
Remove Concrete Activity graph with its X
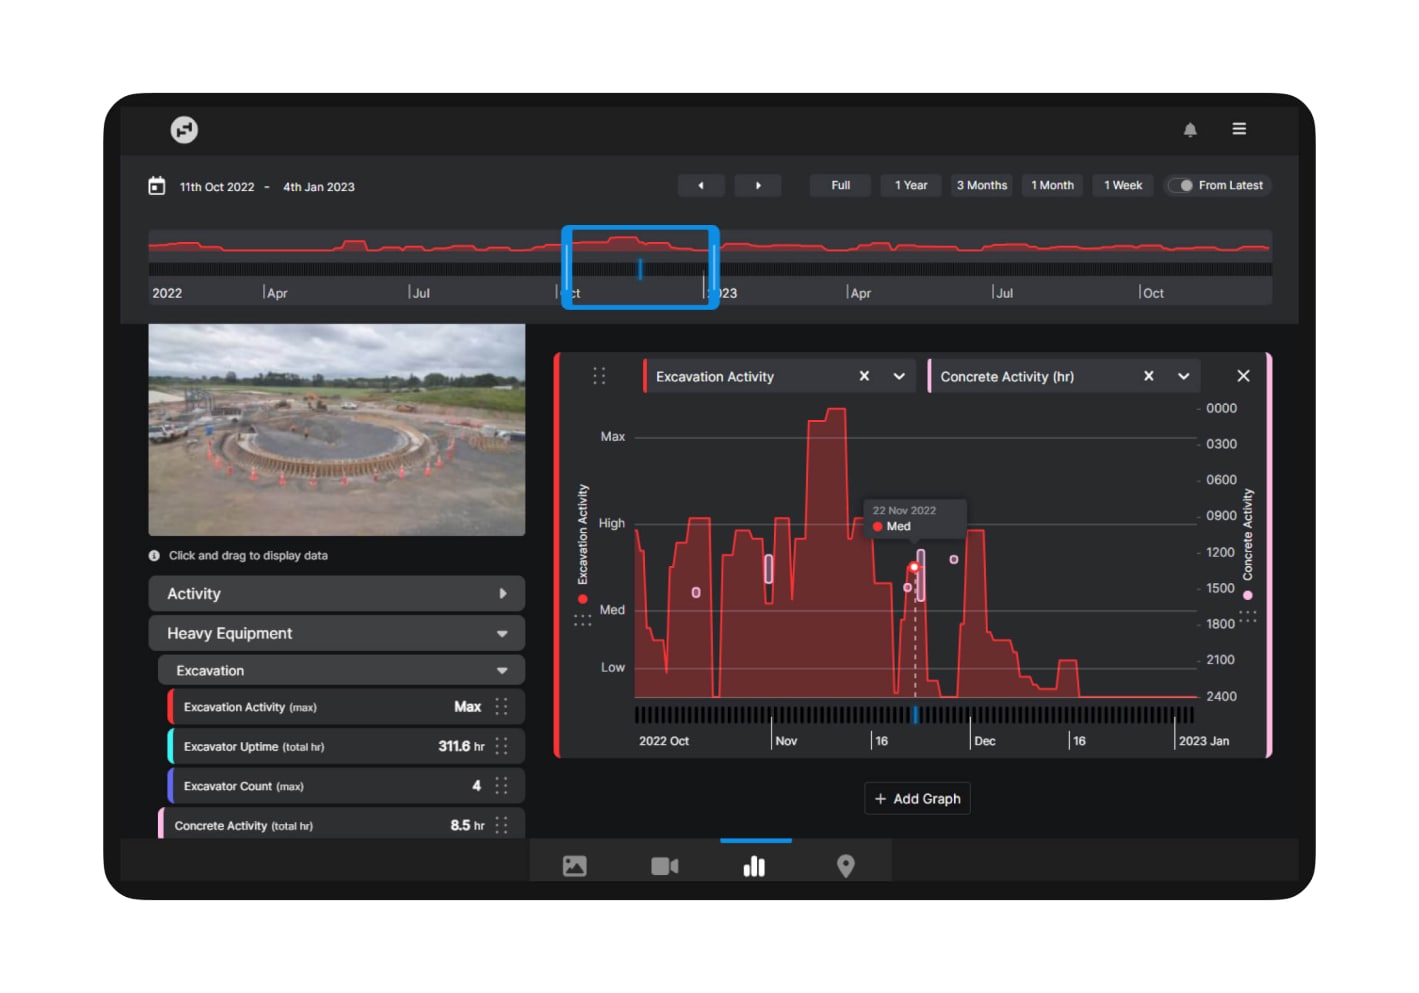click(1148, 376)
